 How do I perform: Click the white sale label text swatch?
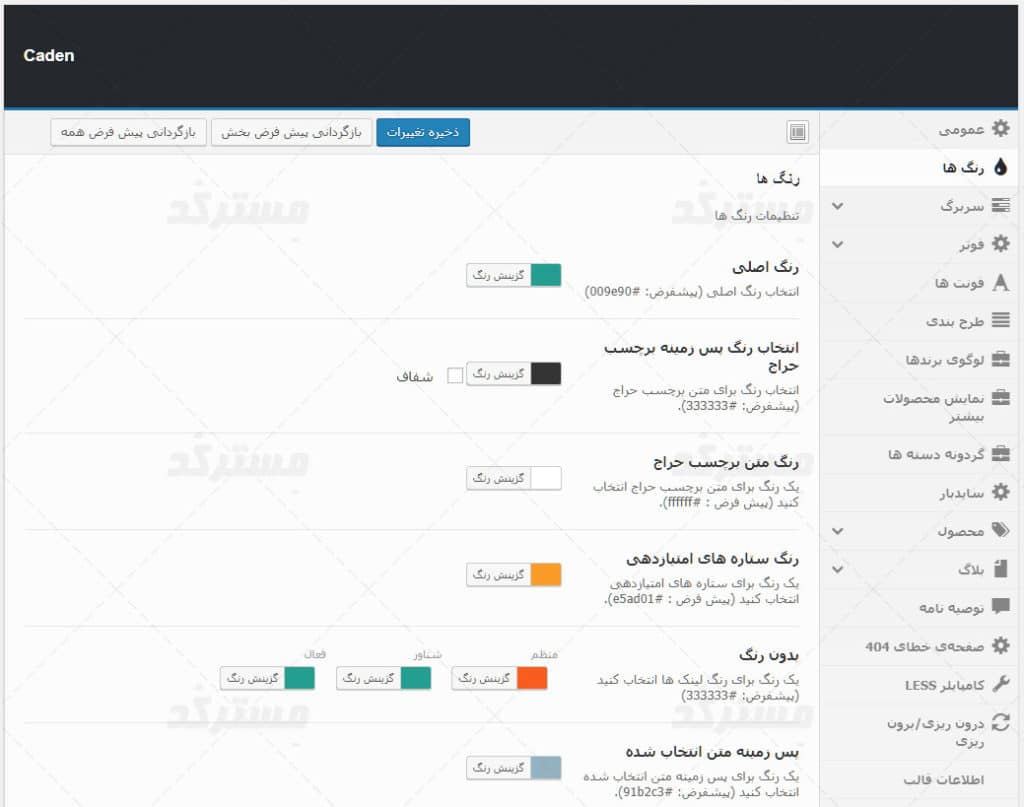tap(546, 478)
